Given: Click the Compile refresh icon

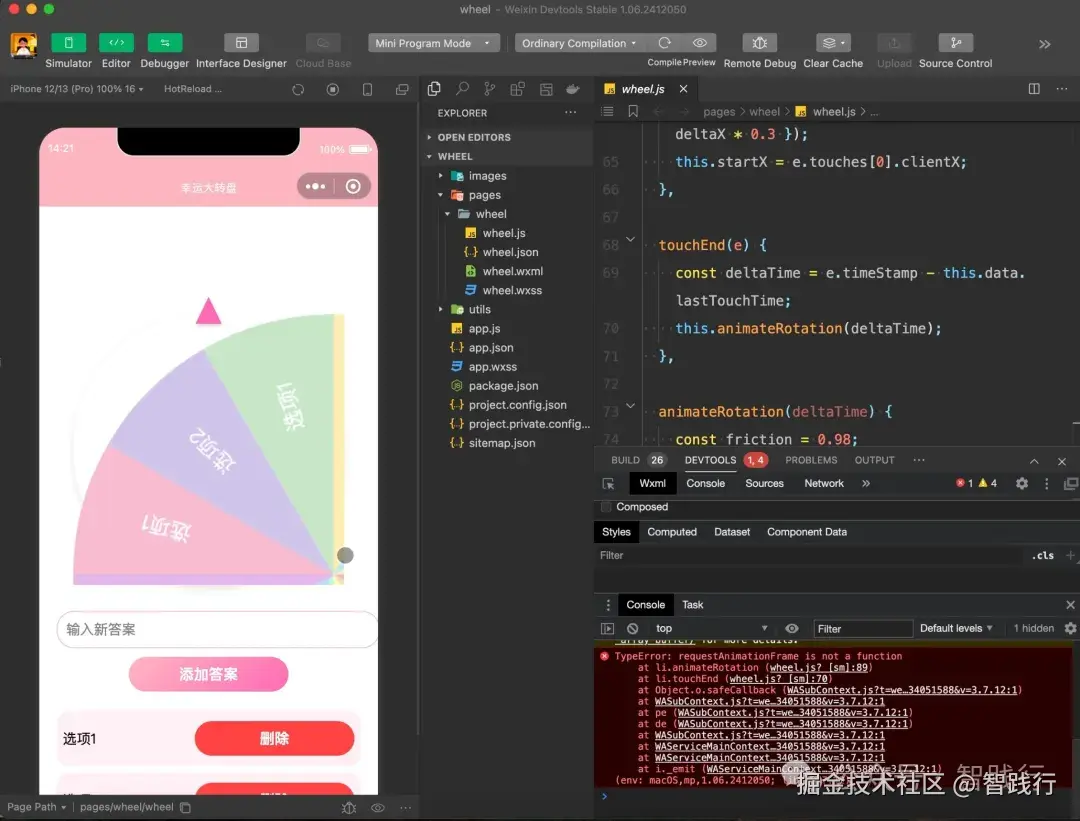Looking at the screenshot, I should [665, 43].
